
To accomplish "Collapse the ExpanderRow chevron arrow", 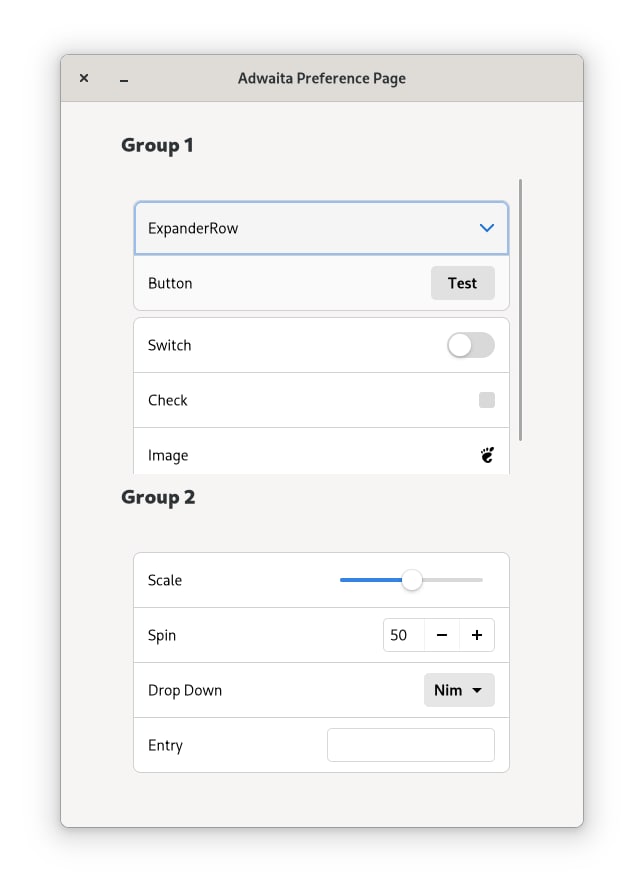I will click(487, 228).
